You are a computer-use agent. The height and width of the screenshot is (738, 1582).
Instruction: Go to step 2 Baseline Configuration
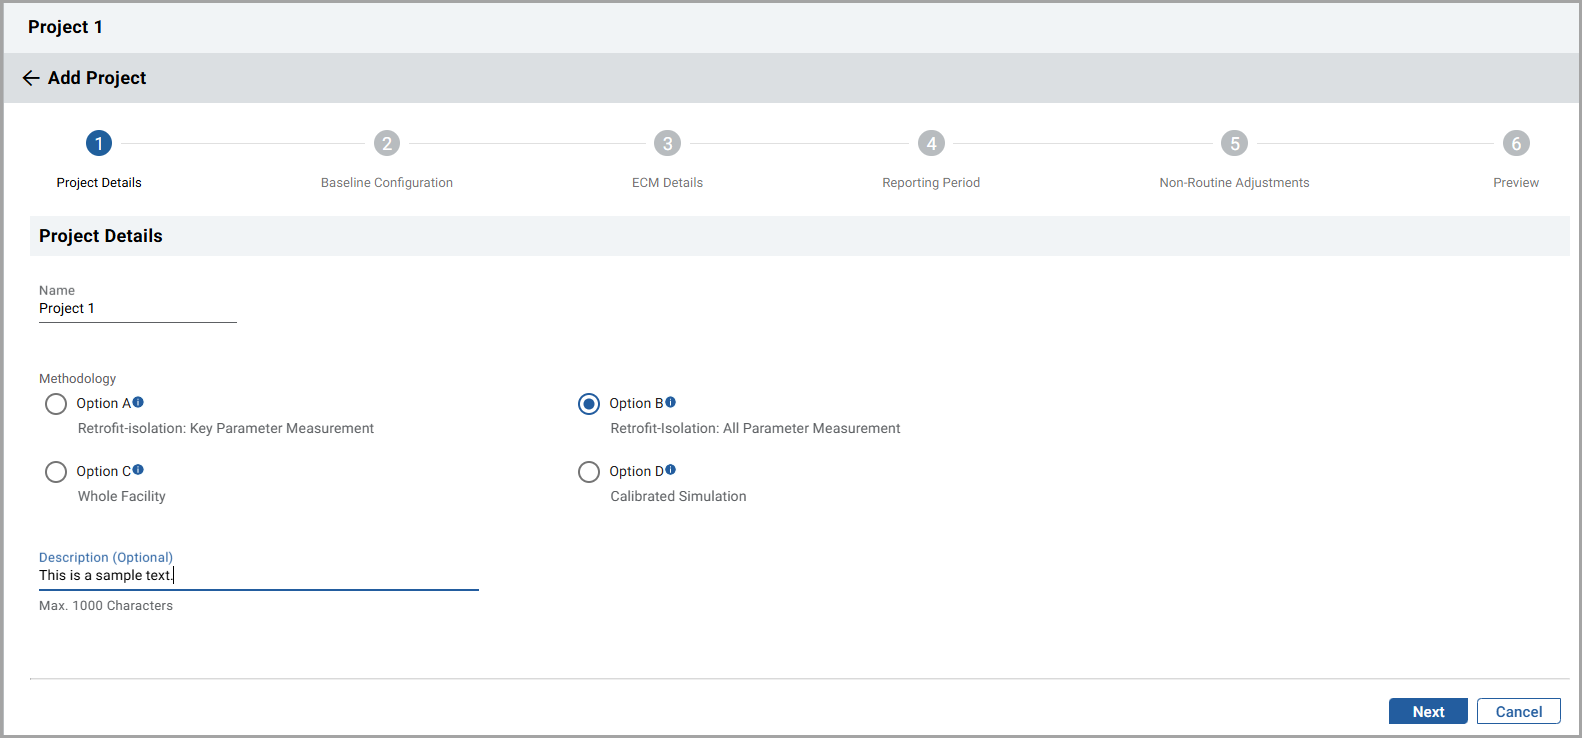point(387,144)
